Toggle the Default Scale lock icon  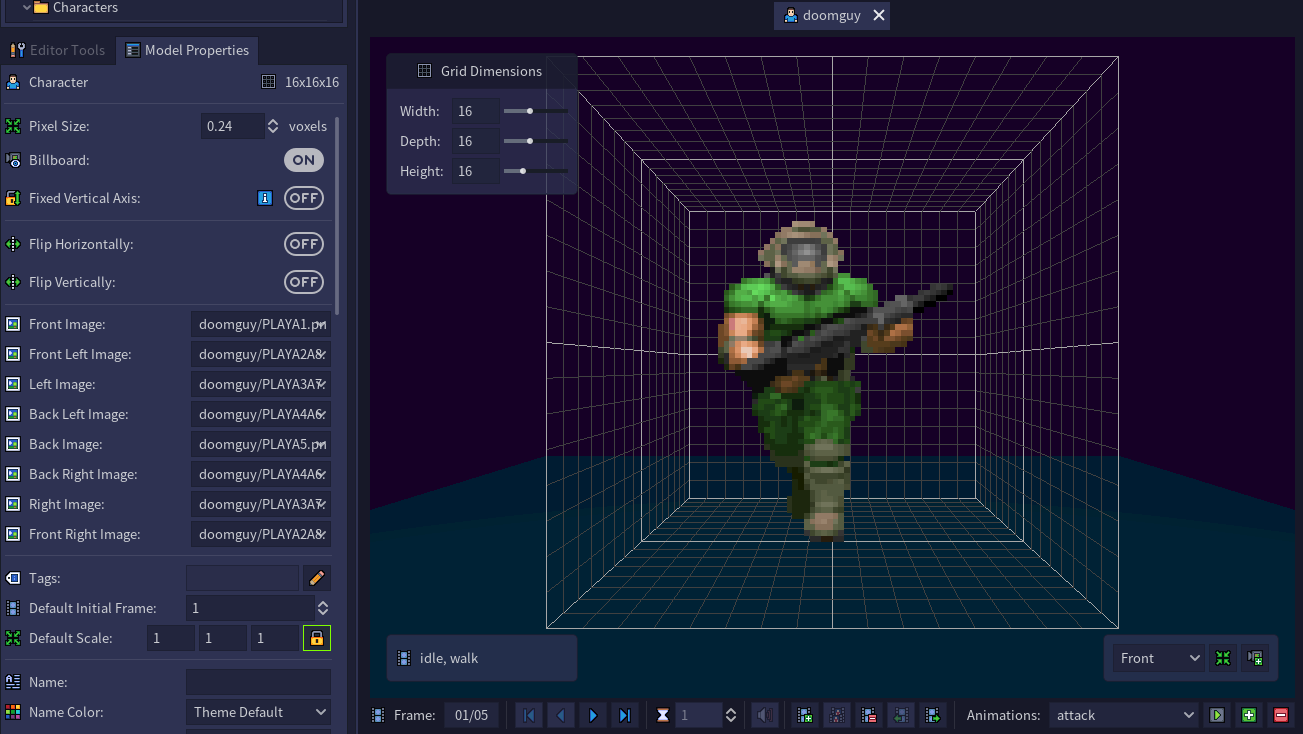click(317, 638)
